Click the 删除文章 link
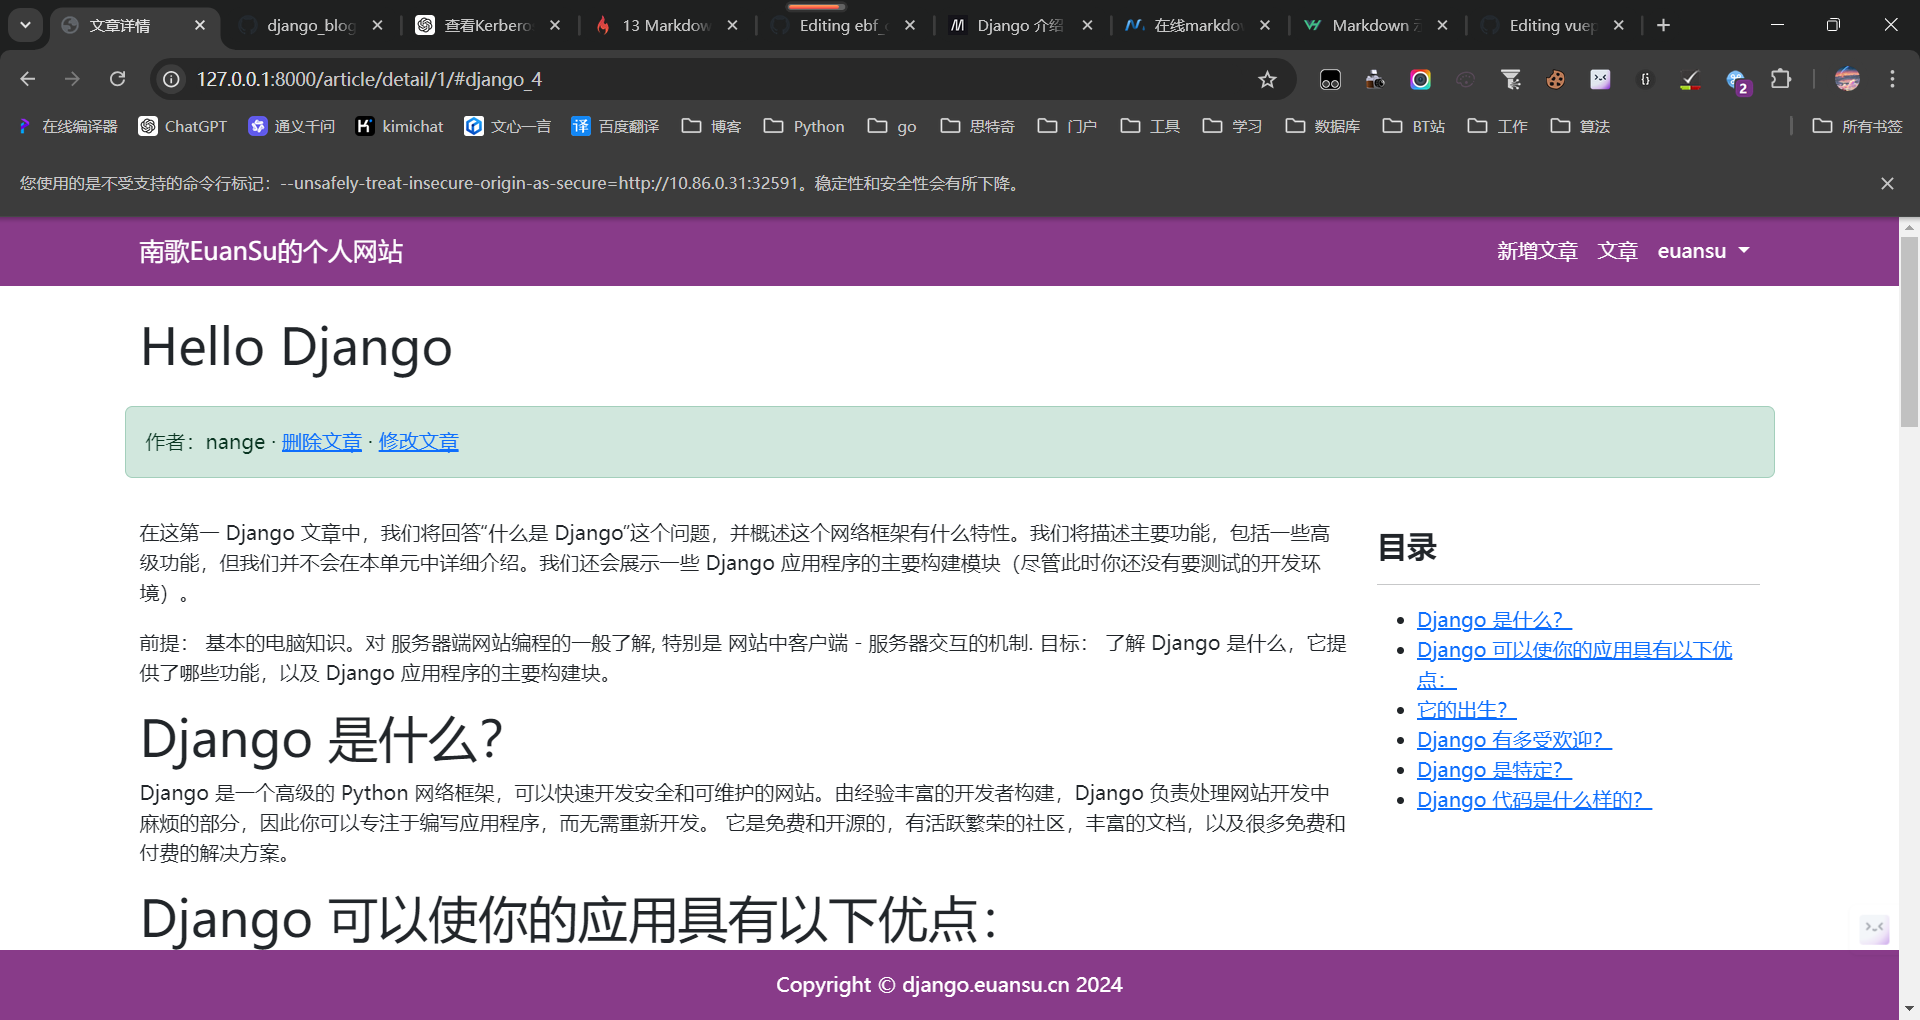 point(321,442)
